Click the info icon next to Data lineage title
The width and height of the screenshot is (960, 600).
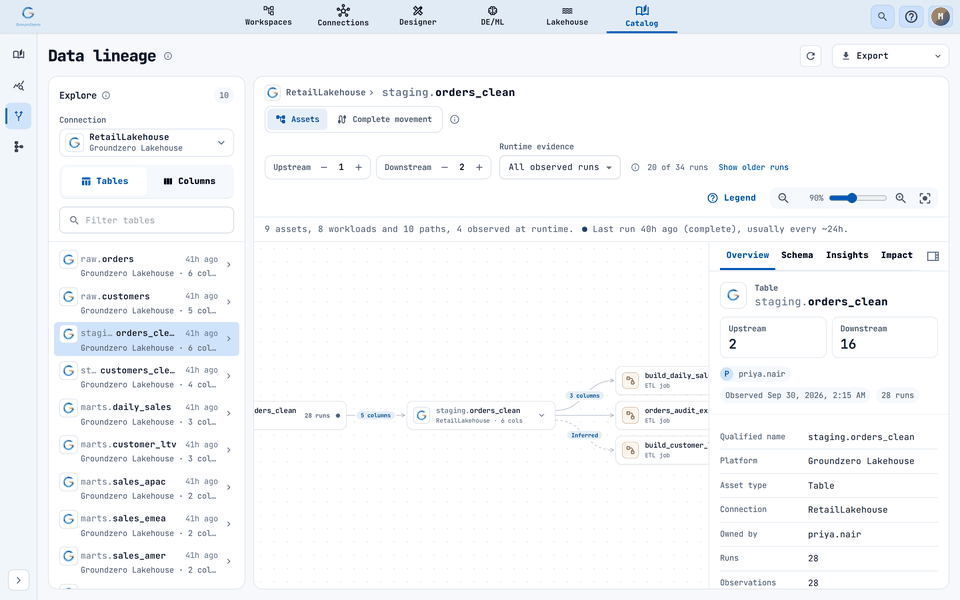pos(168,56)
